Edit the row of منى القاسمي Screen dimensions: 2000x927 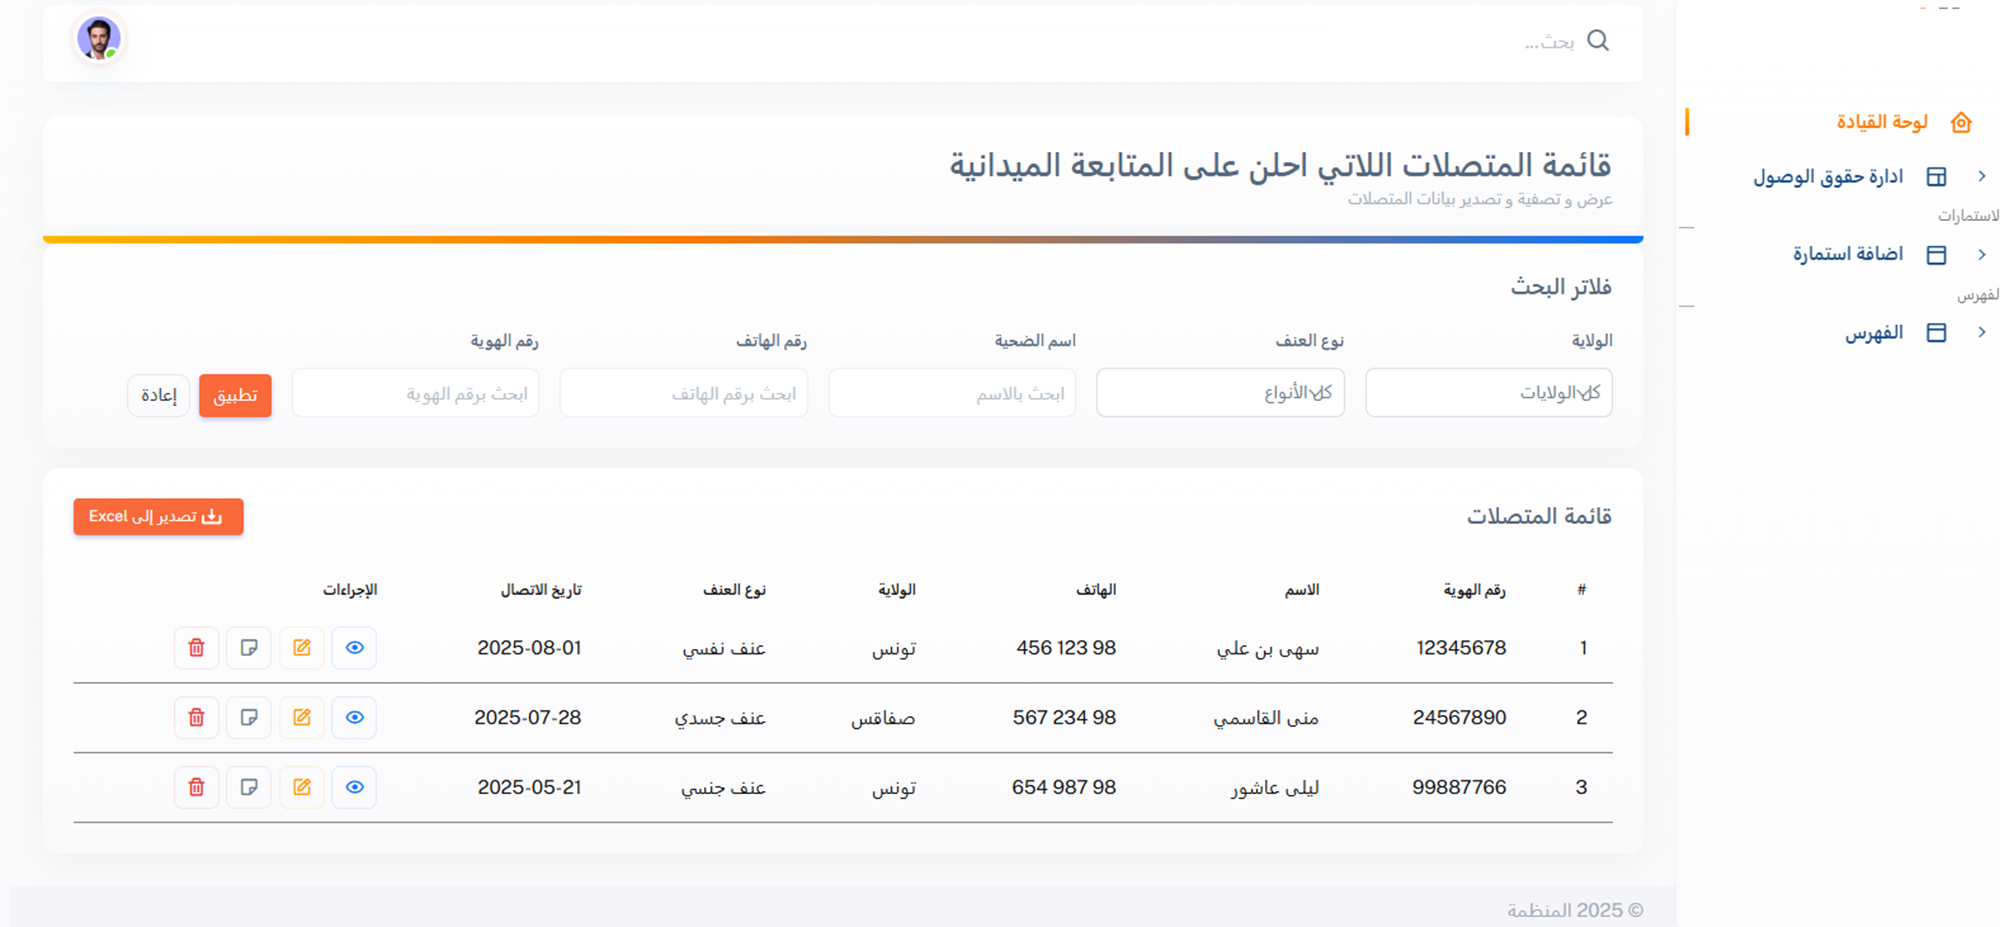coord(301,718)
